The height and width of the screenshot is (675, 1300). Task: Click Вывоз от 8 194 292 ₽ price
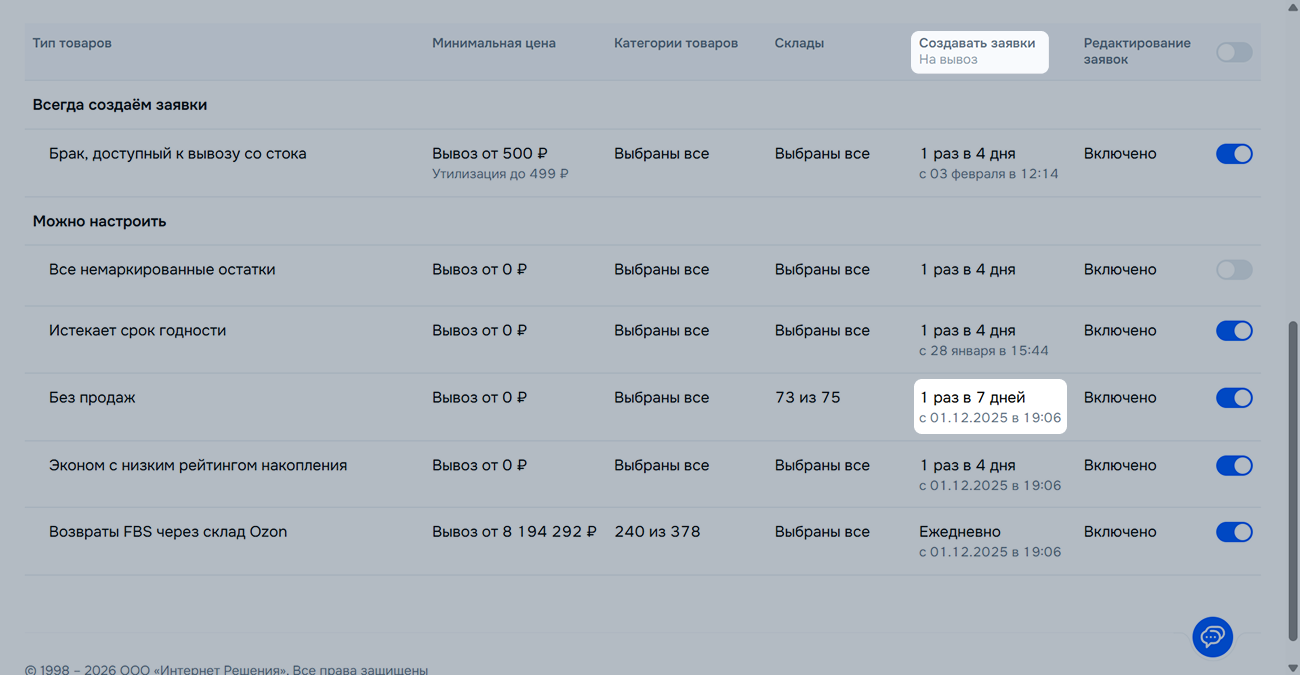coord(514,532)
